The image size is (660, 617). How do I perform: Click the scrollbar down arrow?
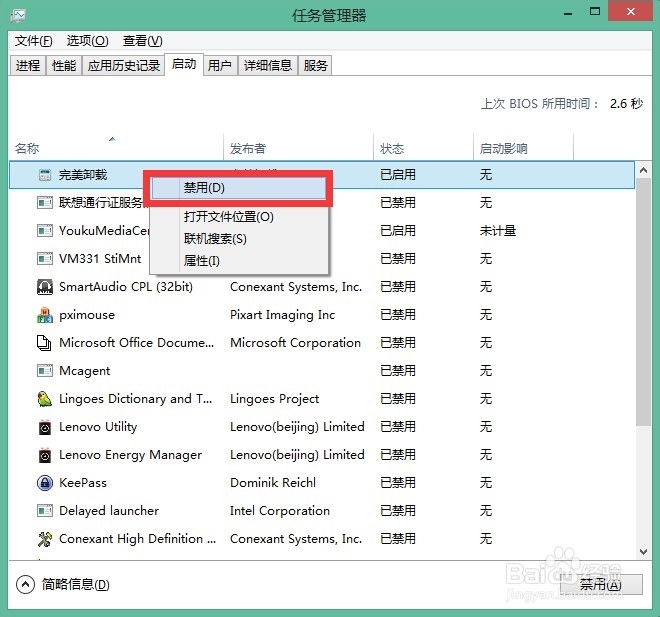tap(643, 552)
